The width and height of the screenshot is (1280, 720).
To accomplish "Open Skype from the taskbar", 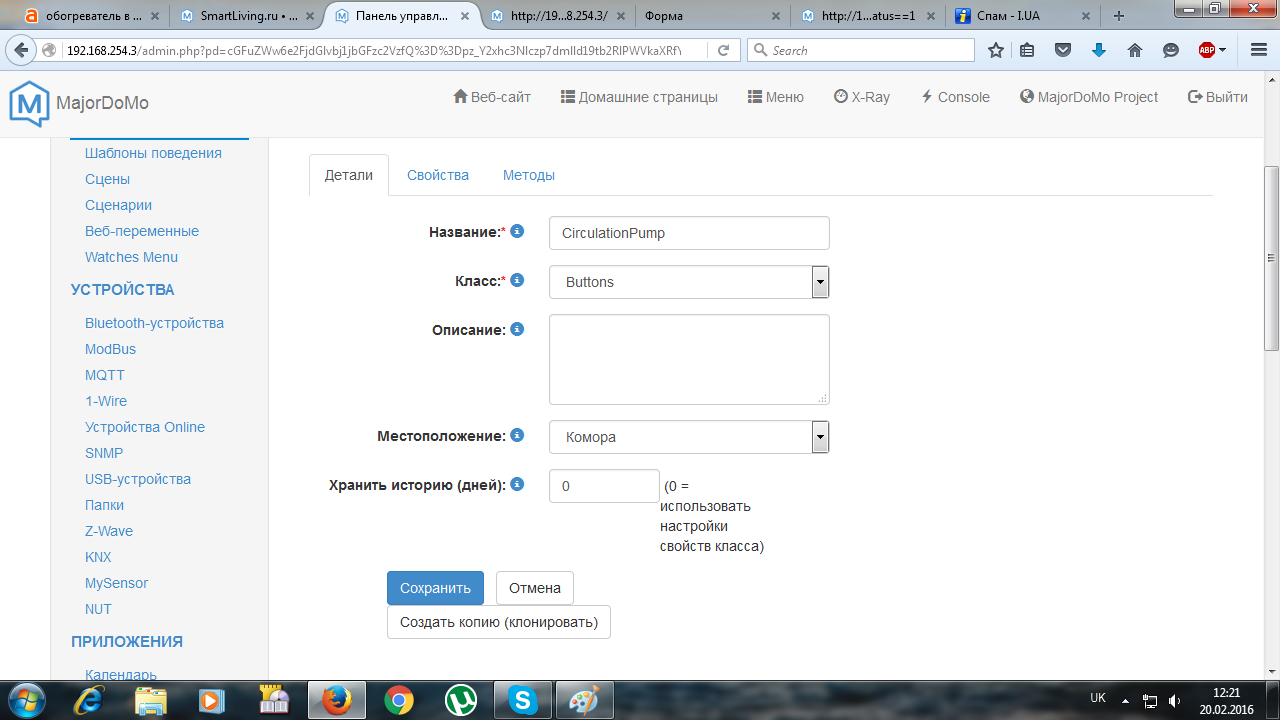I will [x=522, y=700].
